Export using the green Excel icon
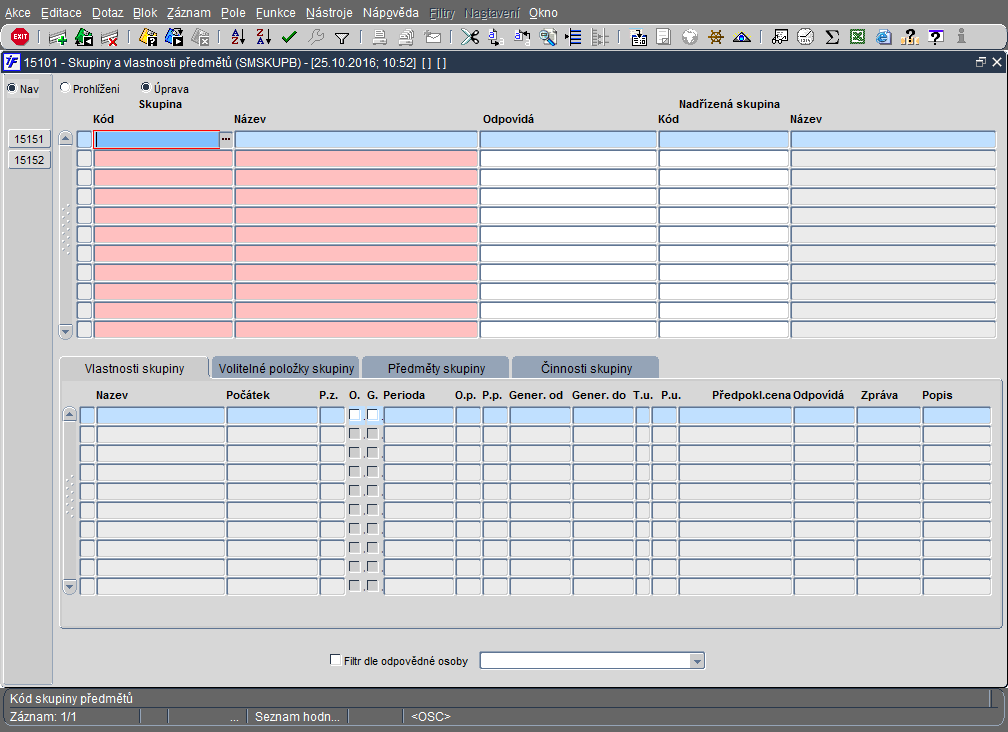Viewport: 1008px width, 732px height. pyautogui.click(x=858, y=37)
